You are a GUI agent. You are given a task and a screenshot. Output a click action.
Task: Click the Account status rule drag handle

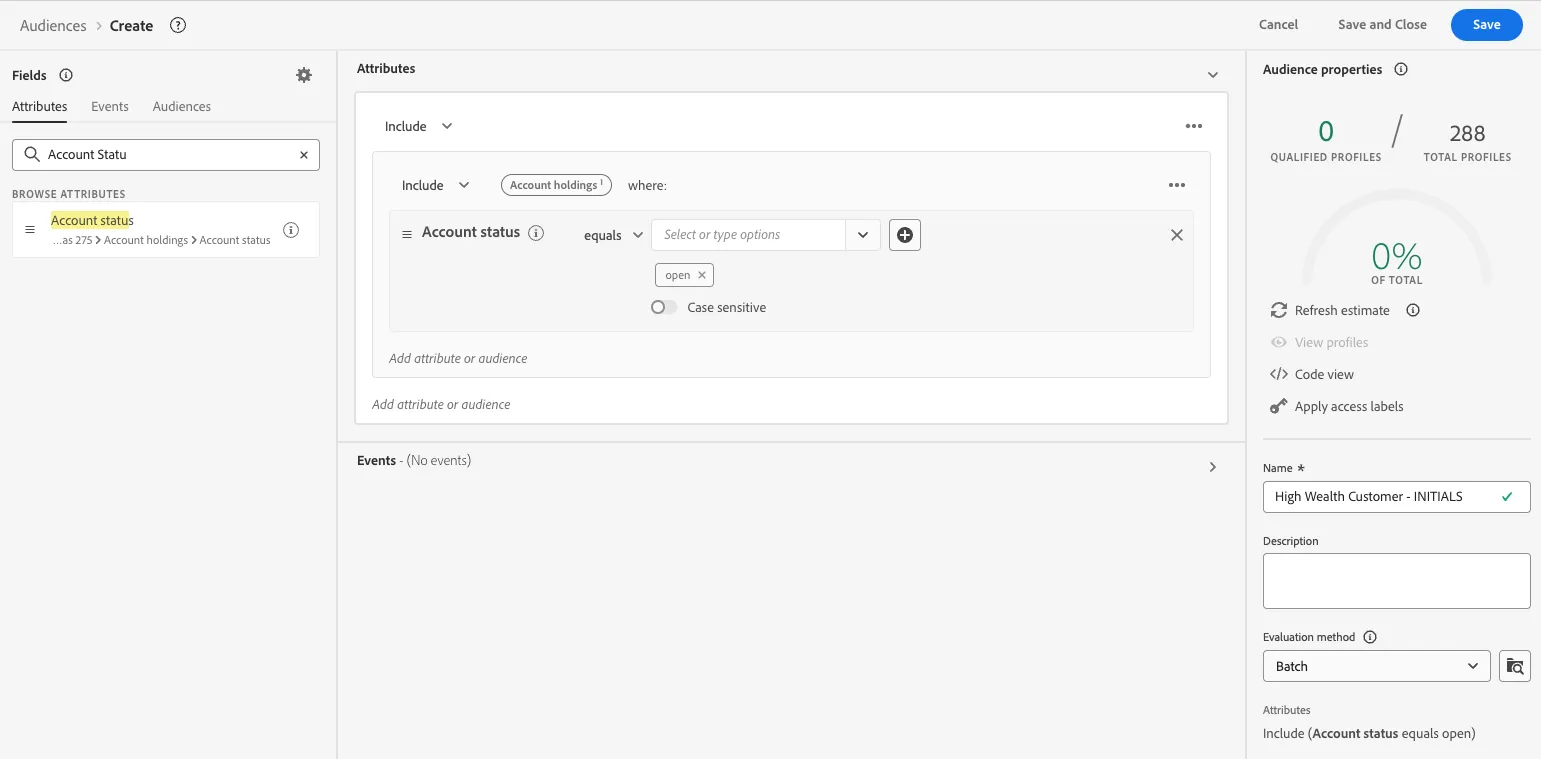pyautogui.click(x=407, y=234)
